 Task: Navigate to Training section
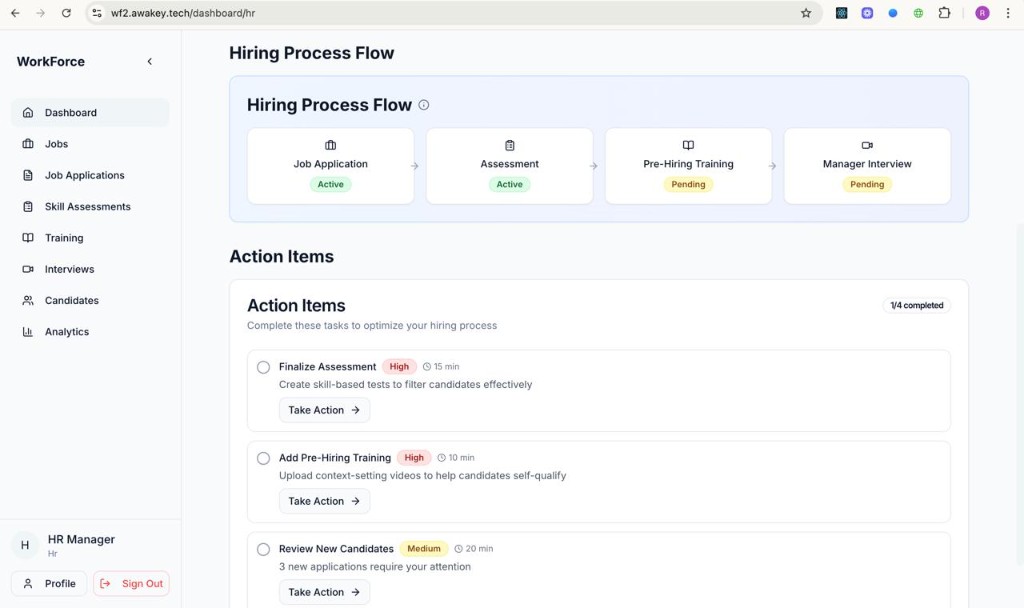90,238
